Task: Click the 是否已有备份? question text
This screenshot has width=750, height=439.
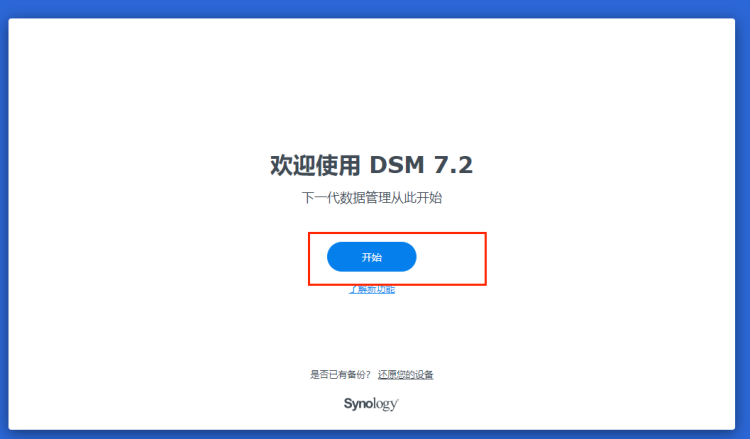Action: (340, 374)
